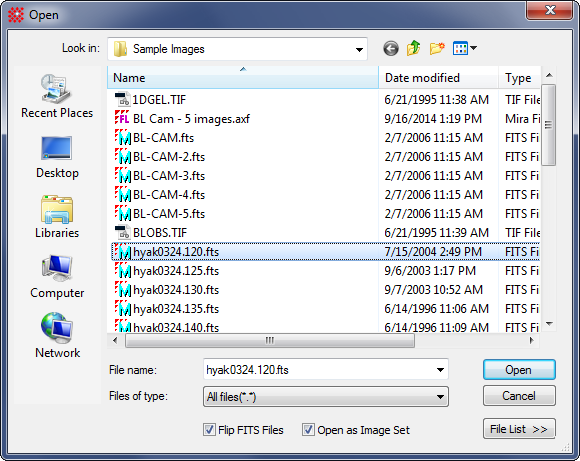Expand the Files of type dropdown
580x461 pixels.
[x=440, y=397]
